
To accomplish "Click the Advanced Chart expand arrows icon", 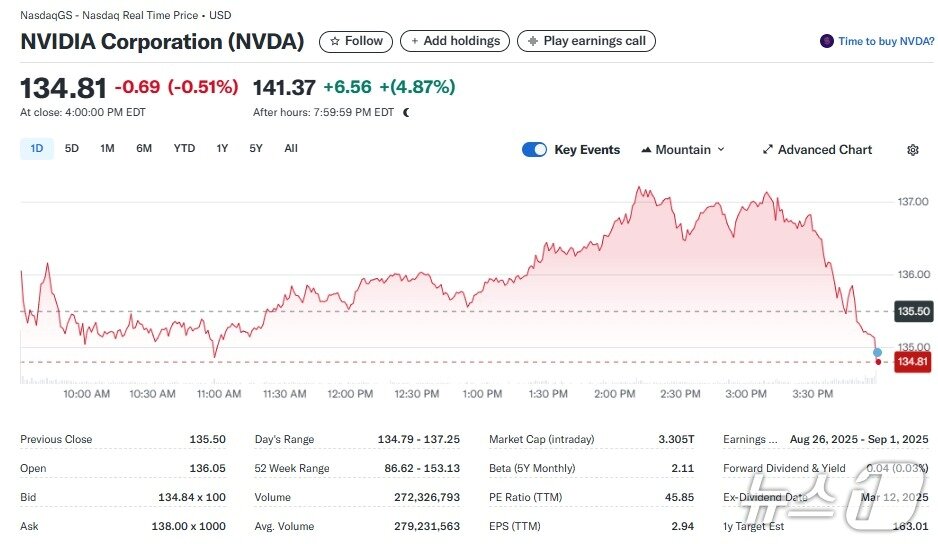I will coord(768,150).
